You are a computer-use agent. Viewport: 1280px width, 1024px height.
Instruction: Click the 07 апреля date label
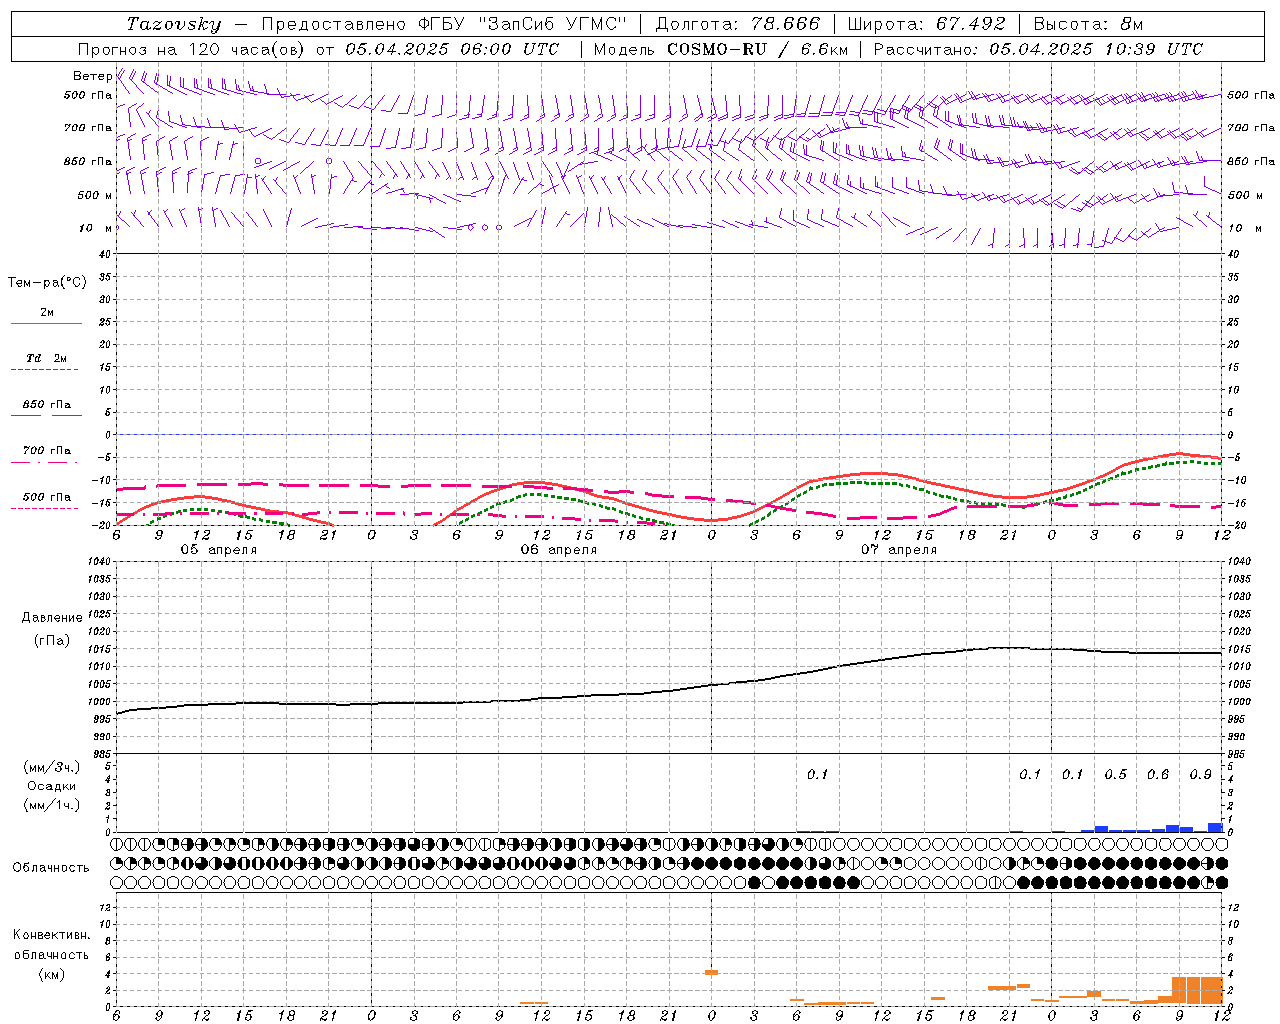(898, 550)
